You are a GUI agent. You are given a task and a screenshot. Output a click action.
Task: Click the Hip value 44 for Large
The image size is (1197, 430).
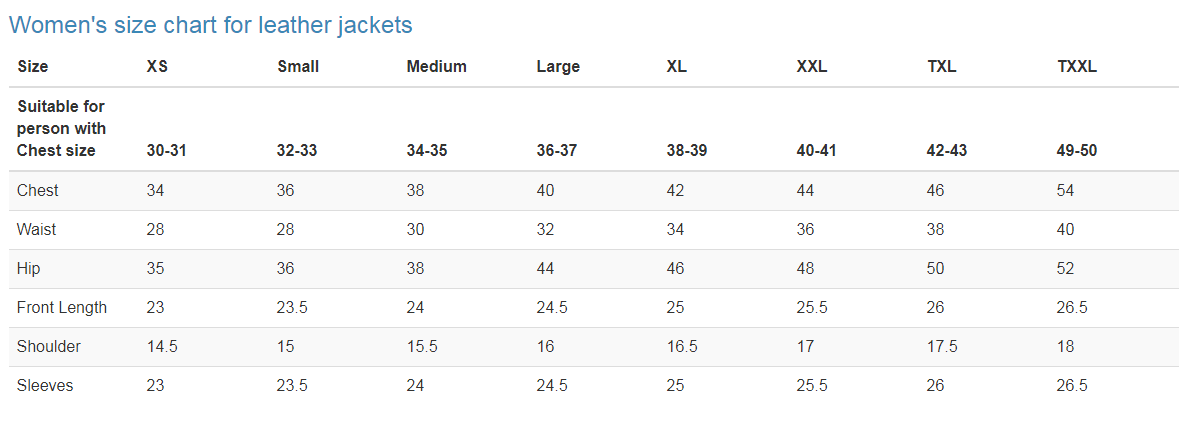546,268
